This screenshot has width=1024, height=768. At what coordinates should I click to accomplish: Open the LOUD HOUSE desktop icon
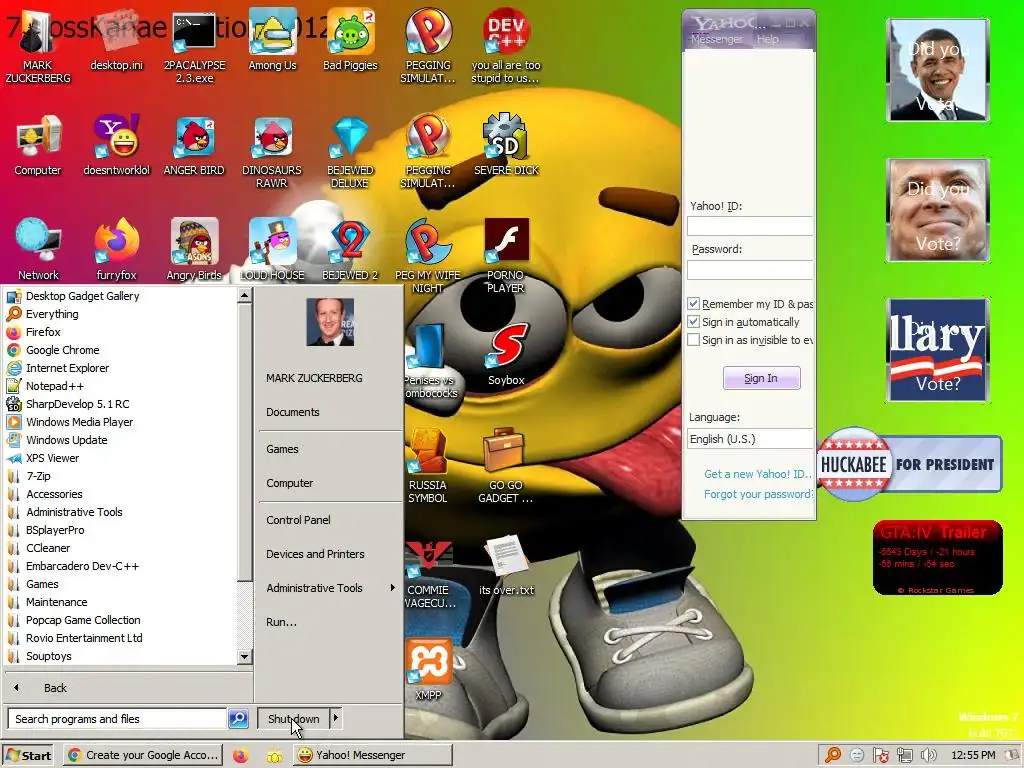(272, 250)
